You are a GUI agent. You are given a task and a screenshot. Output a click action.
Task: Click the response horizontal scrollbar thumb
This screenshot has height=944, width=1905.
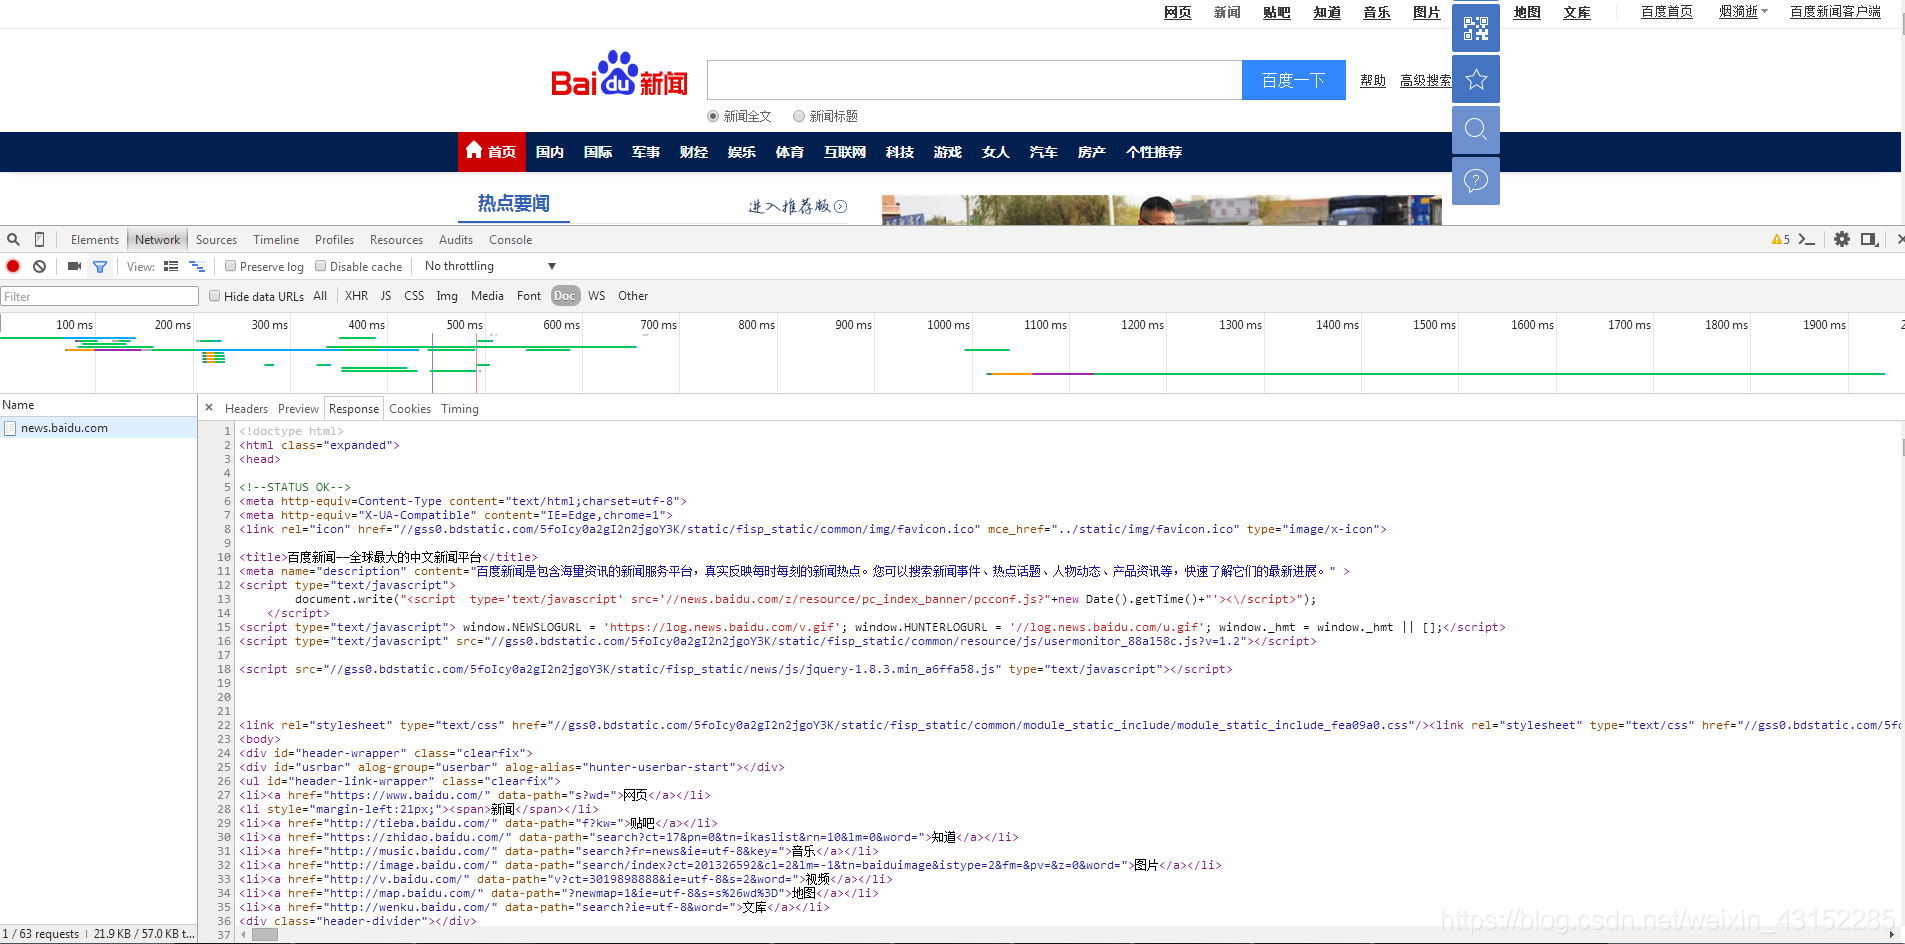(265, 935)
